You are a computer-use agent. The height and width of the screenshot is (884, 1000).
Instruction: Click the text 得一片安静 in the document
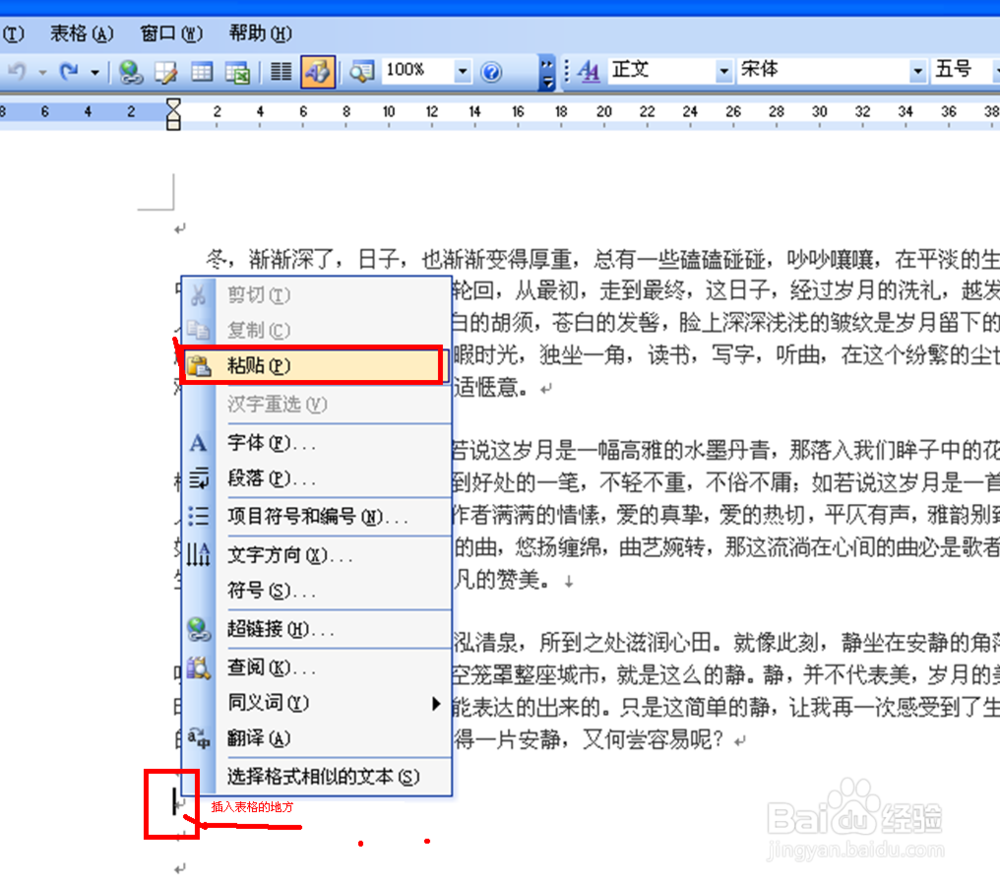507,739
